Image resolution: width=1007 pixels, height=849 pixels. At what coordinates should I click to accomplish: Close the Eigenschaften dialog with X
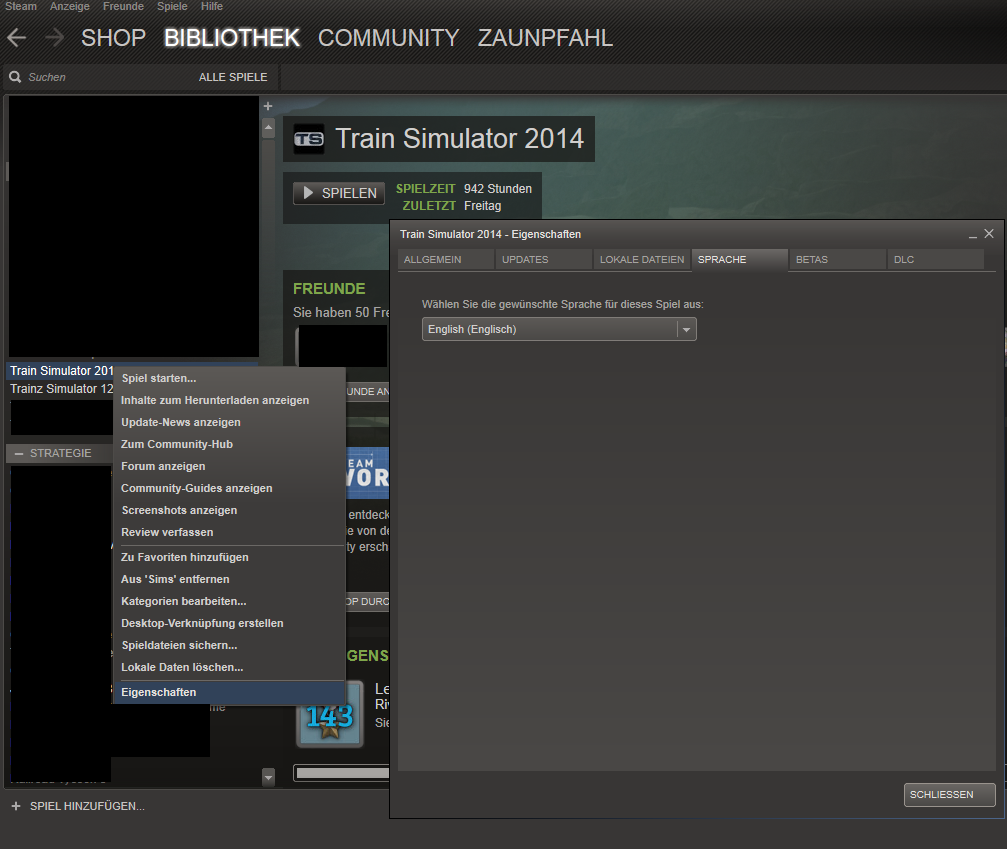[989, 234]
